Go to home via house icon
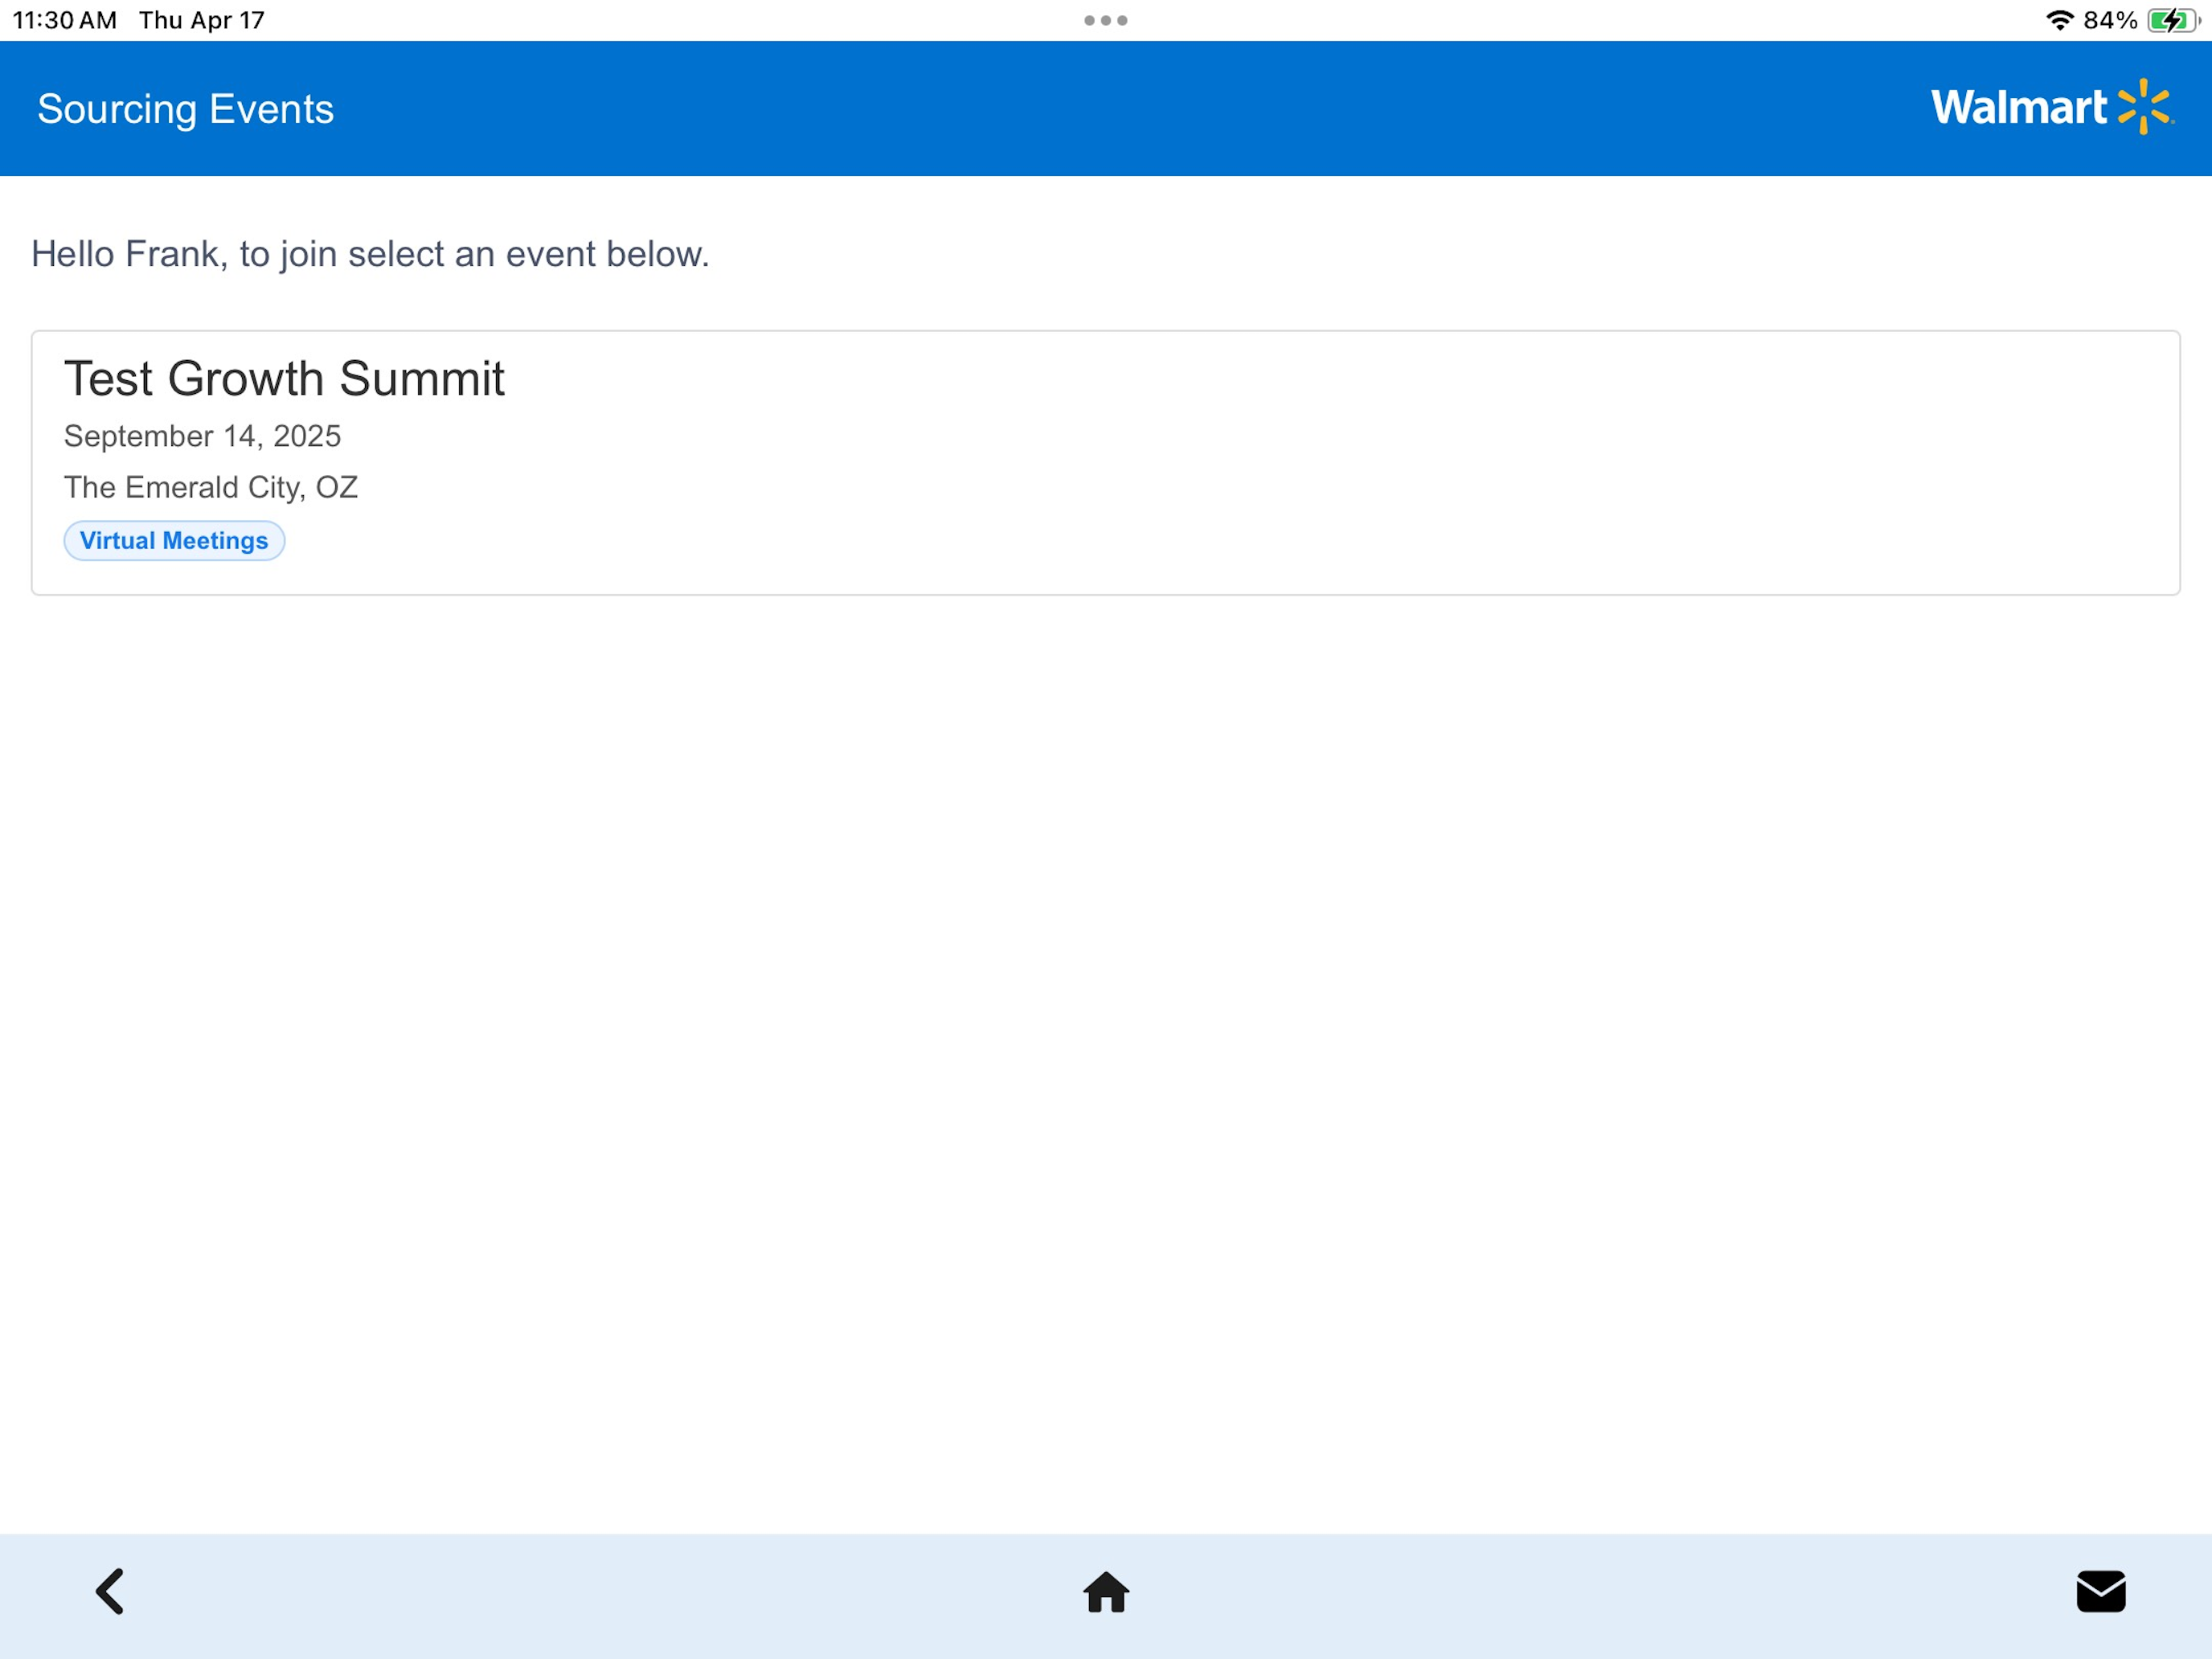 pos(1106,1592)
